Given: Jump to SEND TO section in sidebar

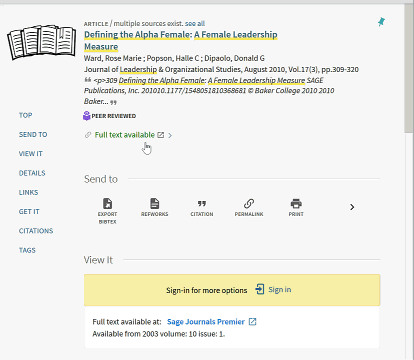Looking at the screenshot, I should pyautogui.click(x=33, y=135).
